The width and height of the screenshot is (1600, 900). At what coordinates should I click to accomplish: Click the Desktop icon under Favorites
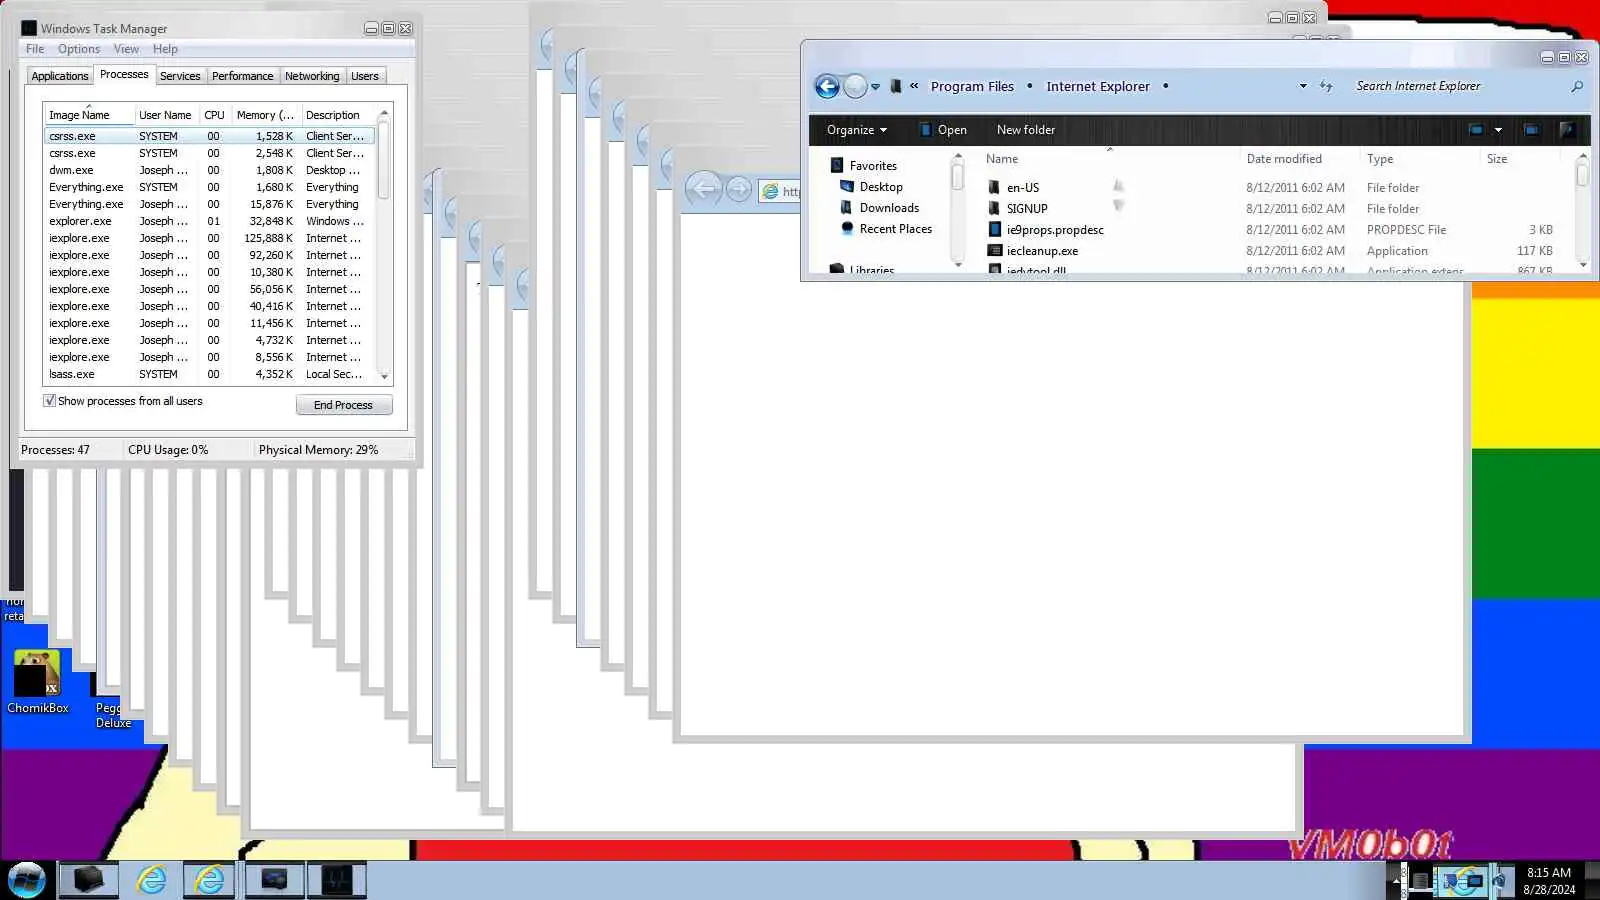(x=847, y=186)
